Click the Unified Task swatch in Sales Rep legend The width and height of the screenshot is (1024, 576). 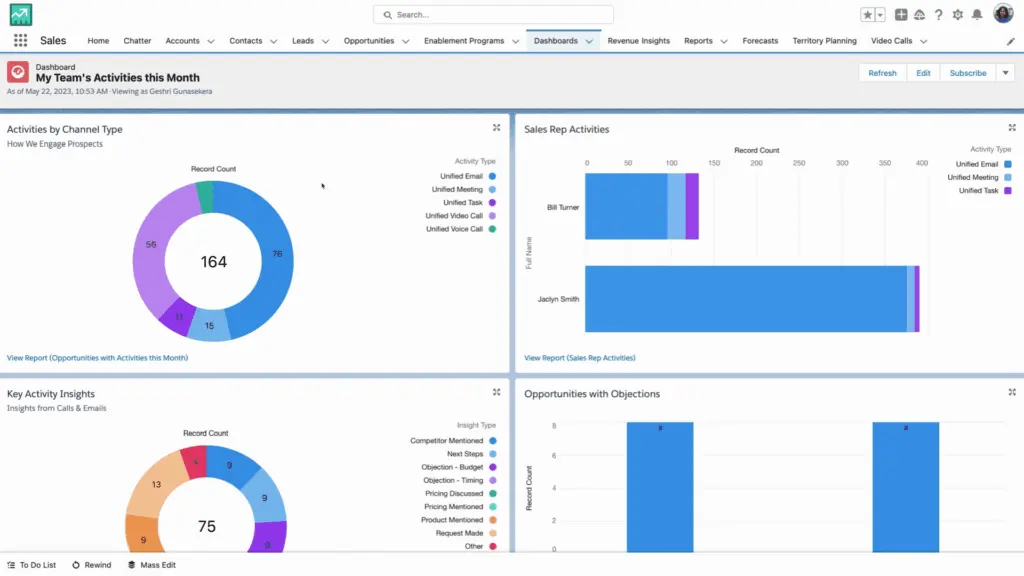tap(1008, 191)
